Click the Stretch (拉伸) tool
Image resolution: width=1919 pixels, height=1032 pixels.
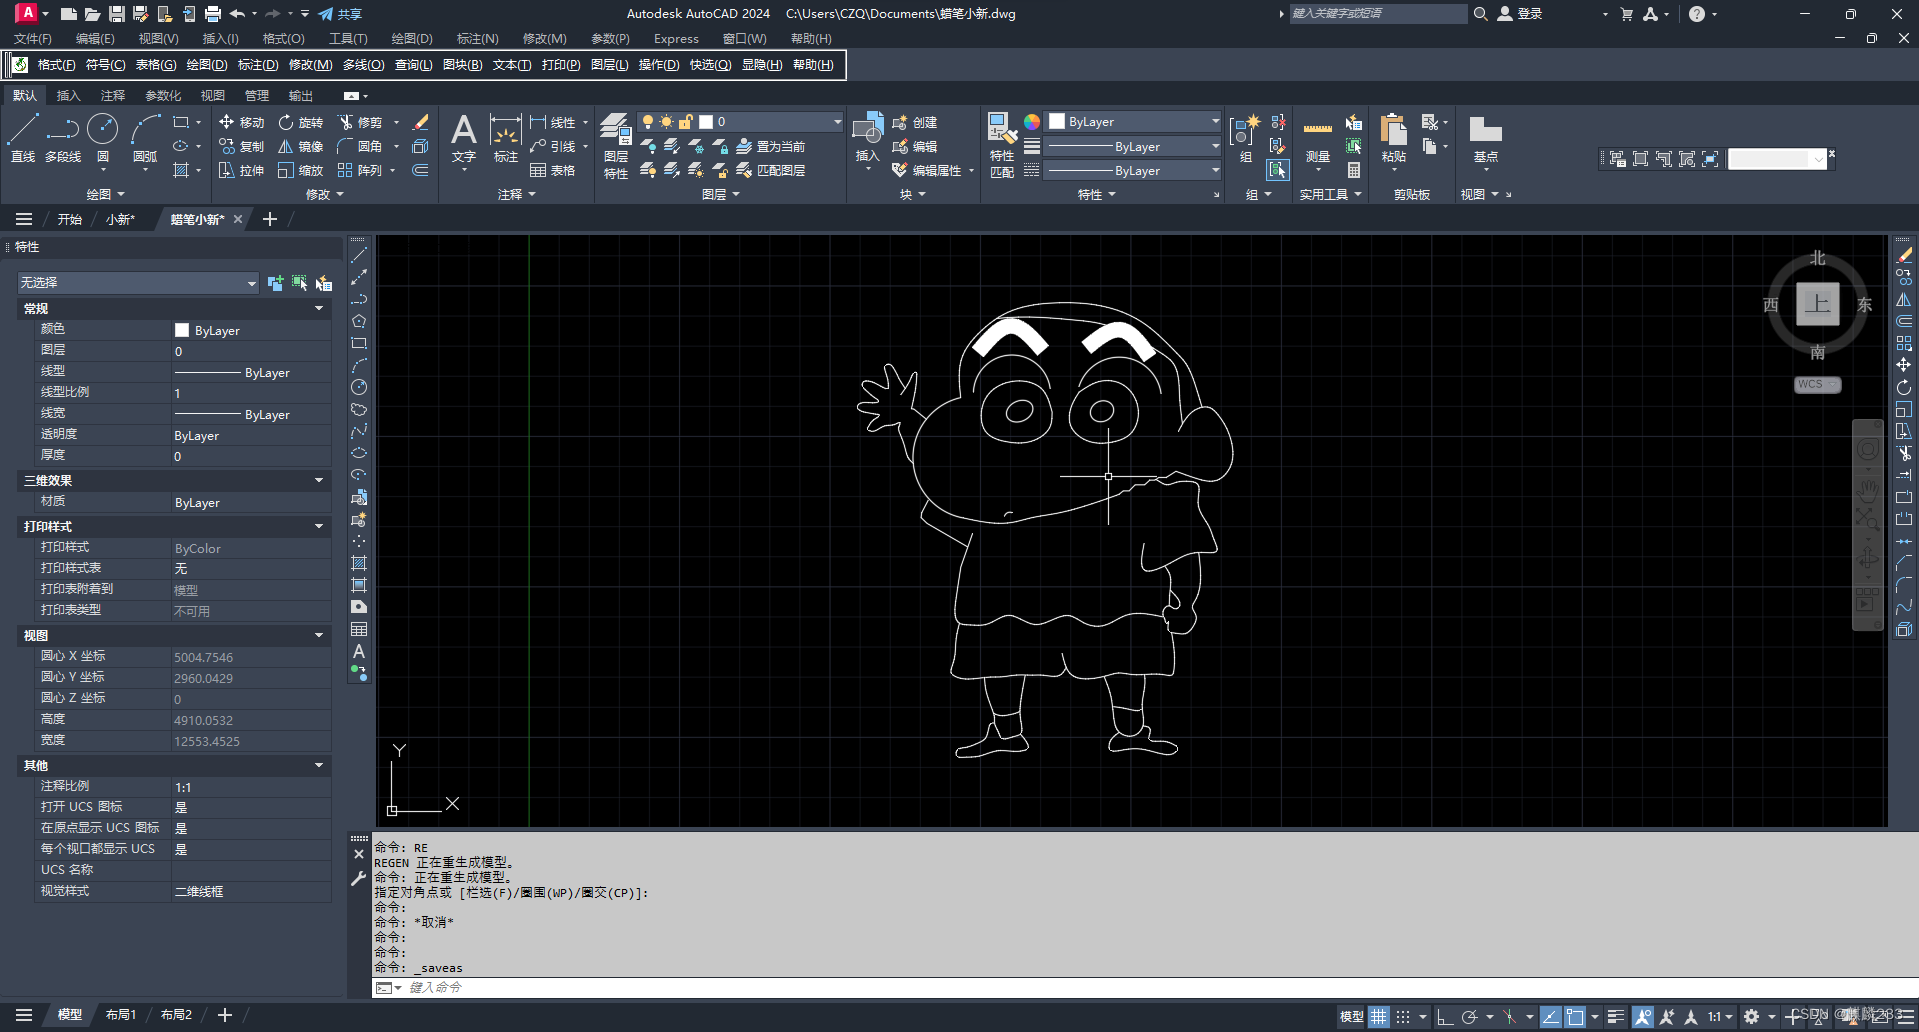(x=241, y=170)
